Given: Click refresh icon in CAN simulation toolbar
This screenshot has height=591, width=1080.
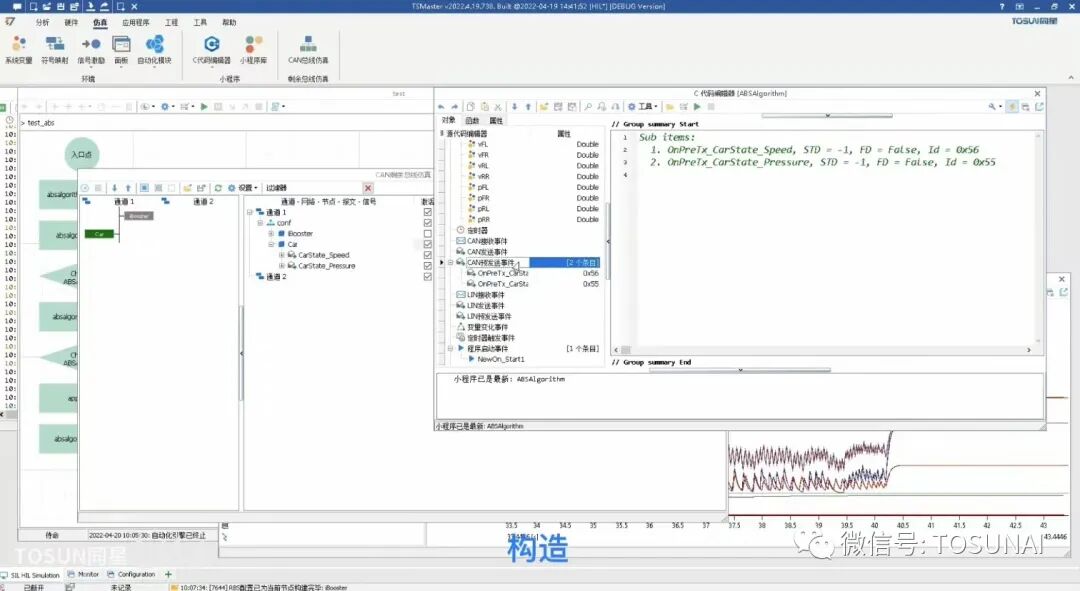Looking at the screenshot, I should click(x=218, y=188).
